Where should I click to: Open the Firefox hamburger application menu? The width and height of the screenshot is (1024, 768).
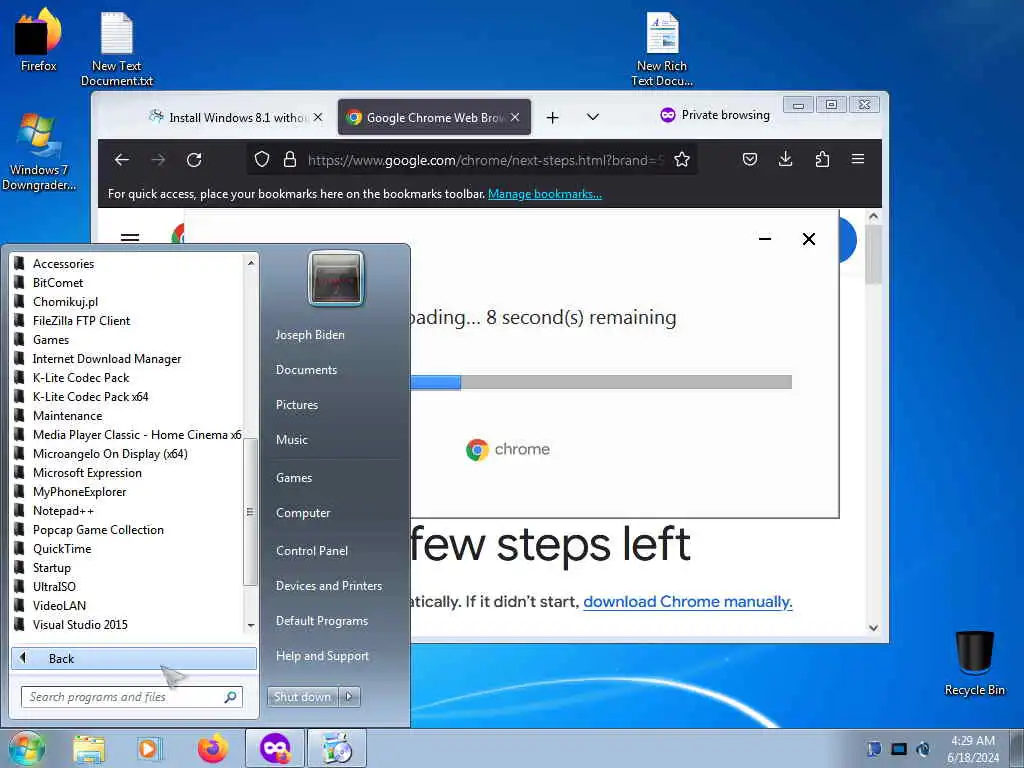click(858, 159)
